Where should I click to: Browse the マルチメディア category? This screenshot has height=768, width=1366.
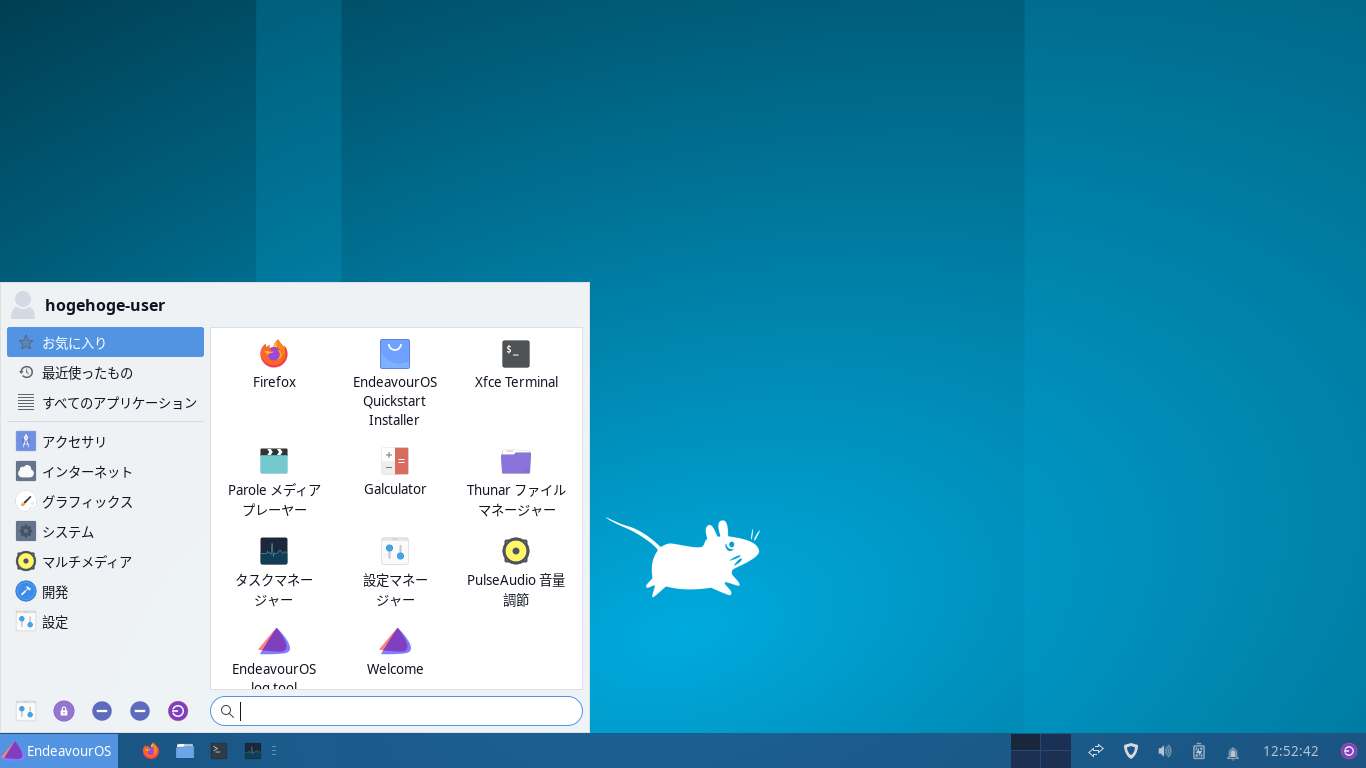click(x=105, y=561)
